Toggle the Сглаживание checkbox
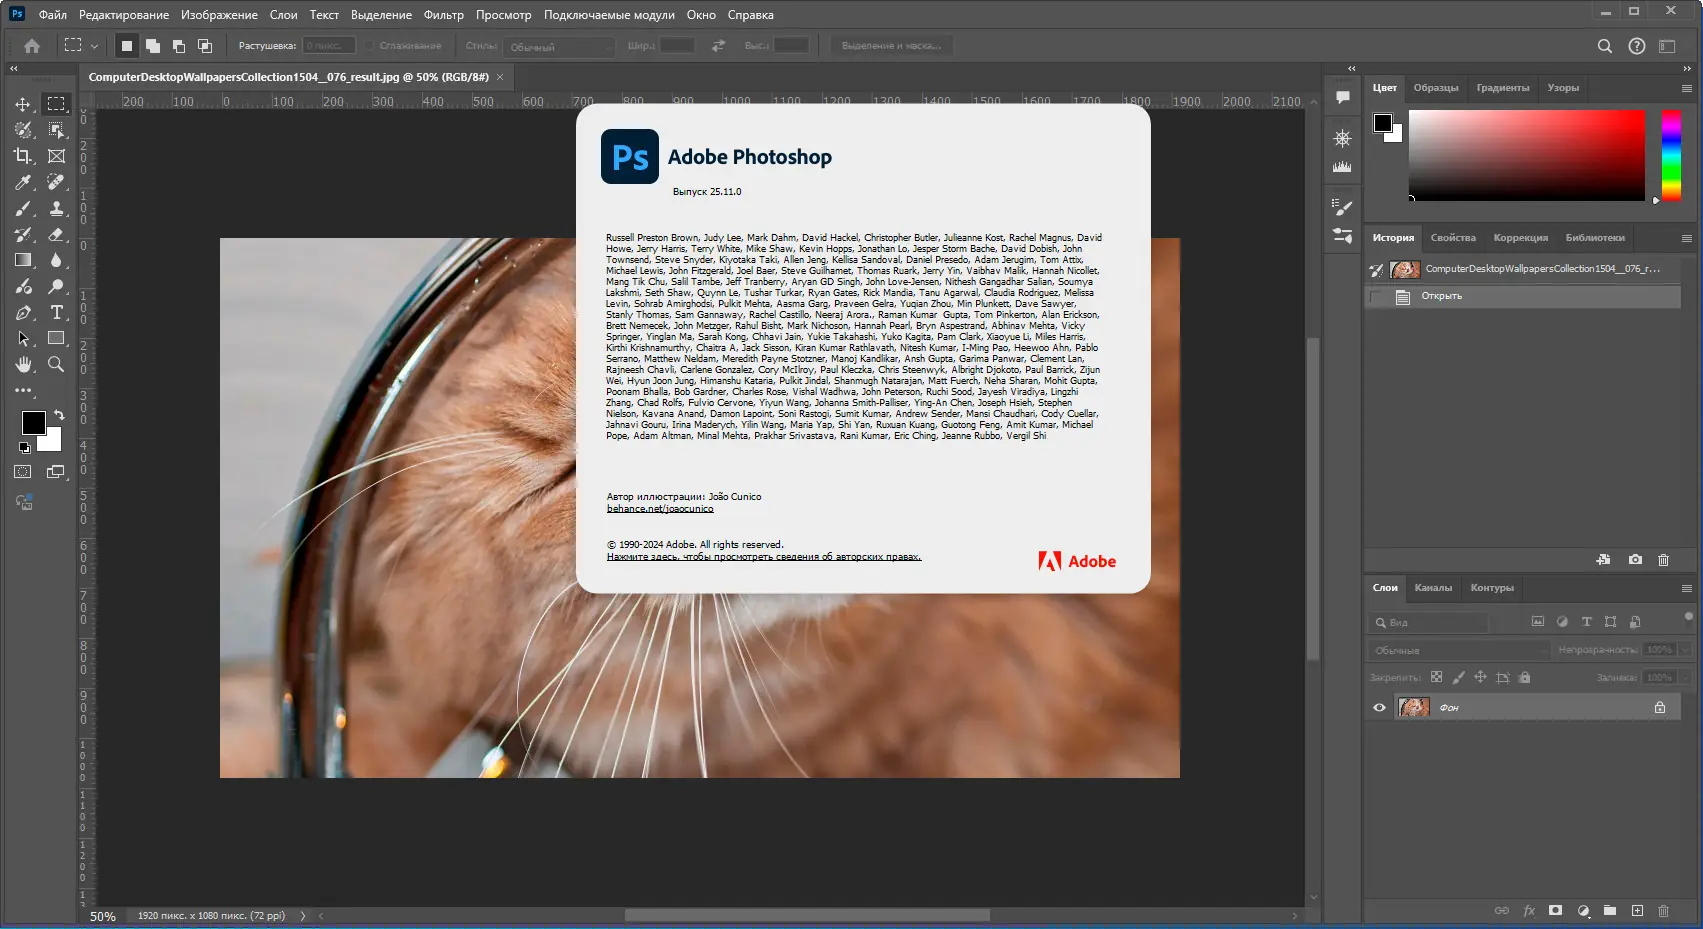This screenshot has height=929, width=1703. coord(370,46)
